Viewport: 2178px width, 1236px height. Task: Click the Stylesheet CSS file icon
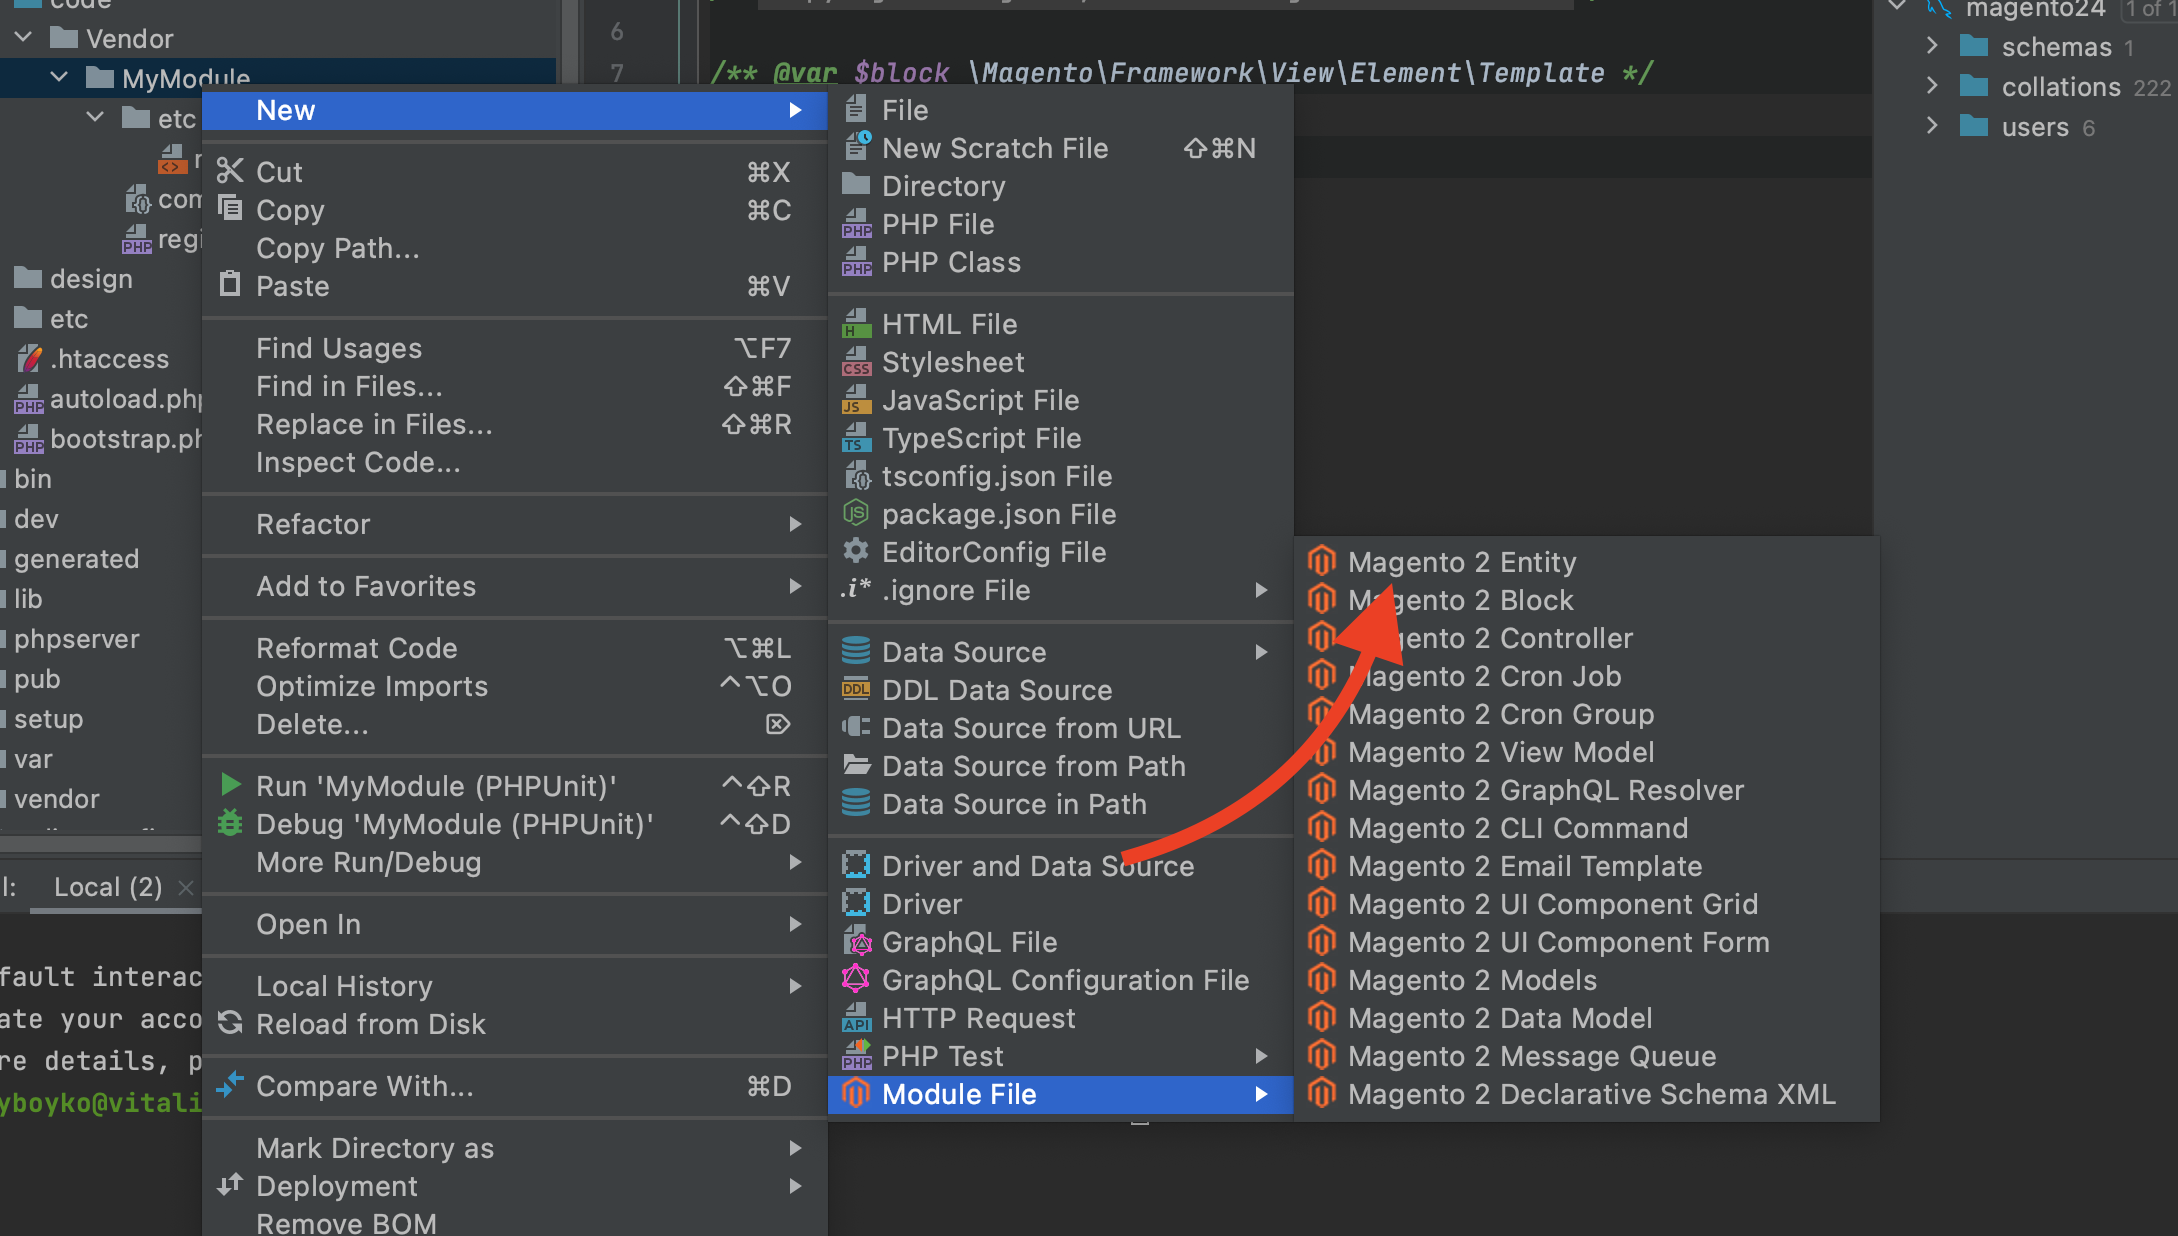coord(856,362)
